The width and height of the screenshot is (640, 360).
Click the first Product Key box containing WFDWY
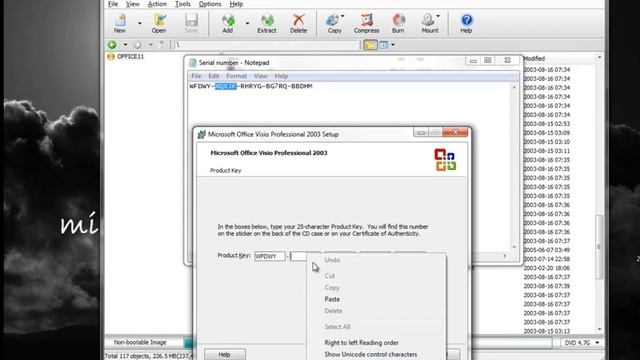point(269,256)
